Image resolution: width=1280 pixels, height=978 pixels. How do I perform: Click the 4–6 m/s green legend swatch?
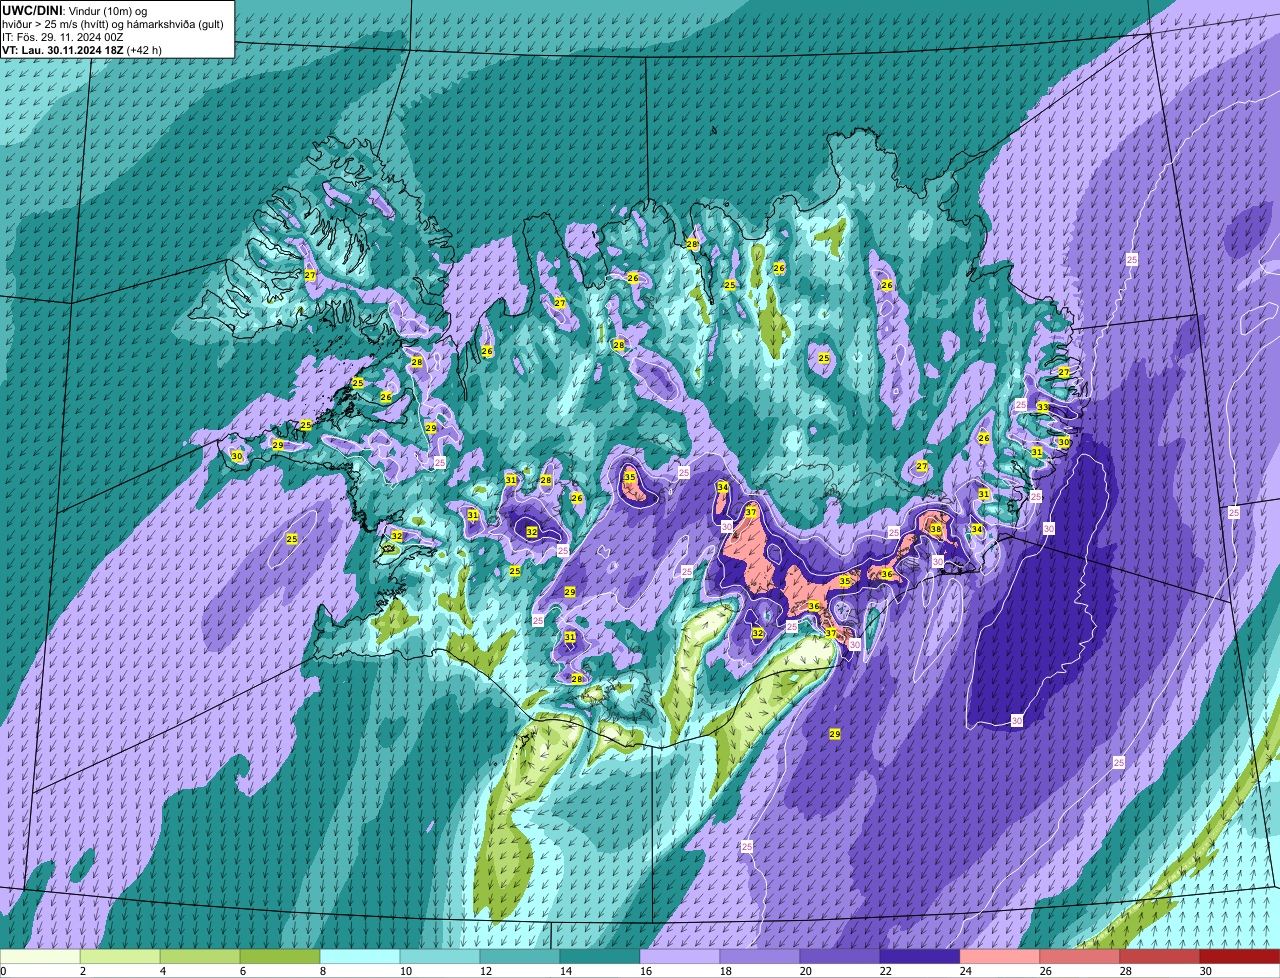[x=200, y=957]
